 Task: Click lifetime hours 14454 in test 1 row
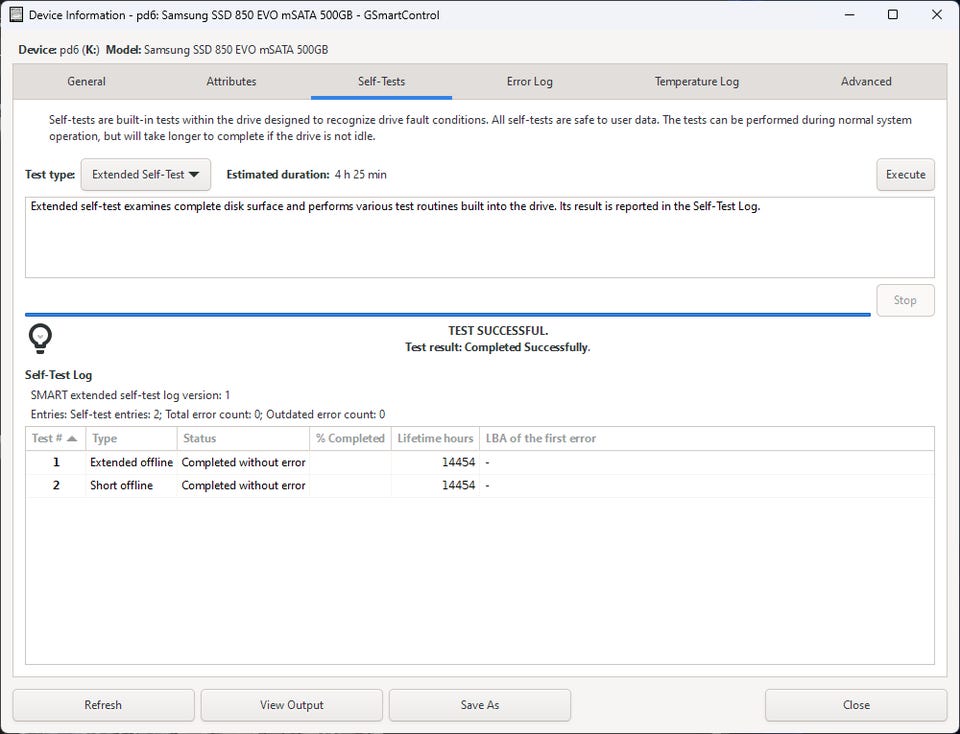coord(459,462)
